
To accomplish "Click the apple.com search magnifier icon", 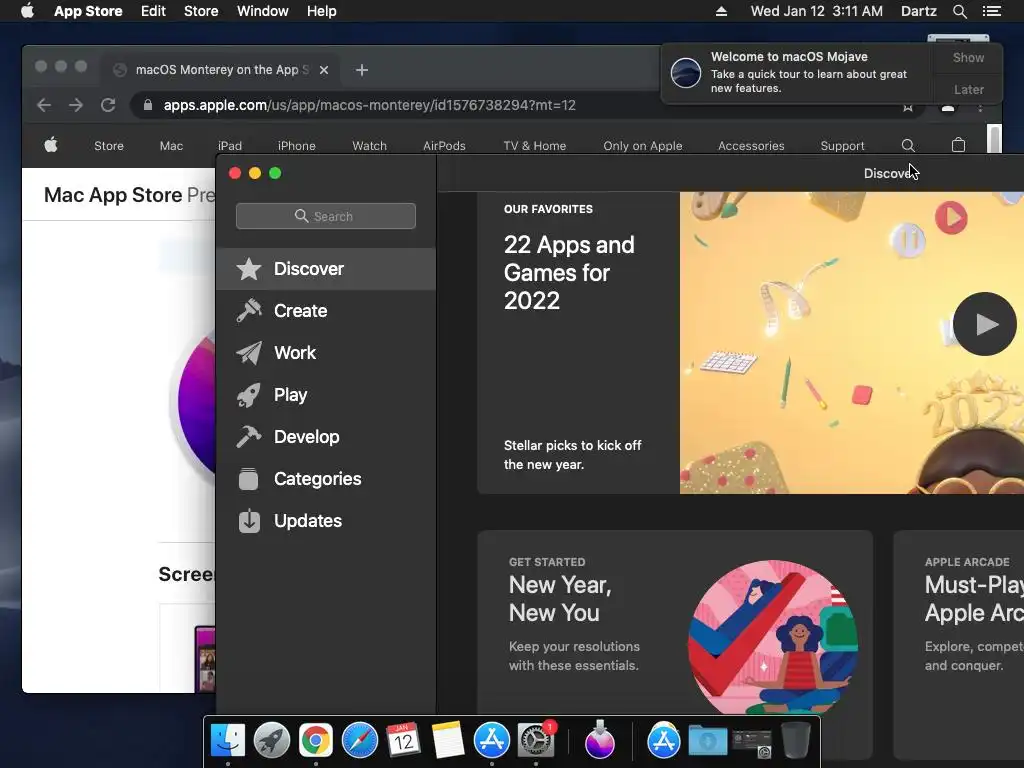I will [908, 145].
